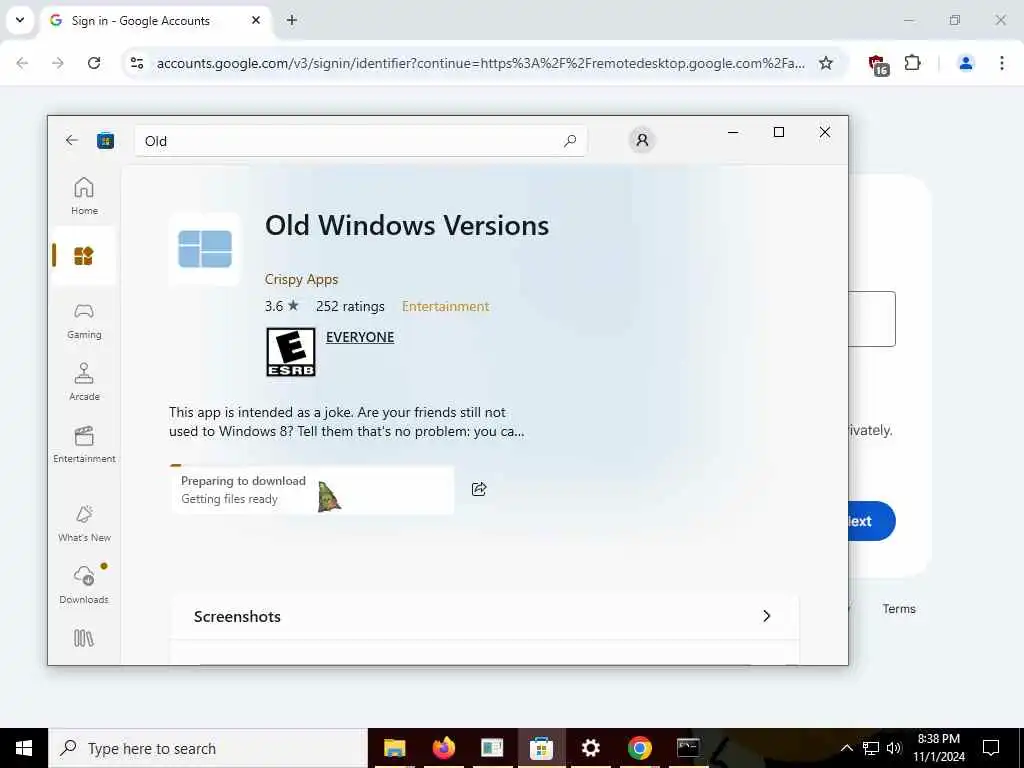The width and height of the screenshot is (1024, 768).
Task: Open the Entertainment category link
Action: pos(445,306)
